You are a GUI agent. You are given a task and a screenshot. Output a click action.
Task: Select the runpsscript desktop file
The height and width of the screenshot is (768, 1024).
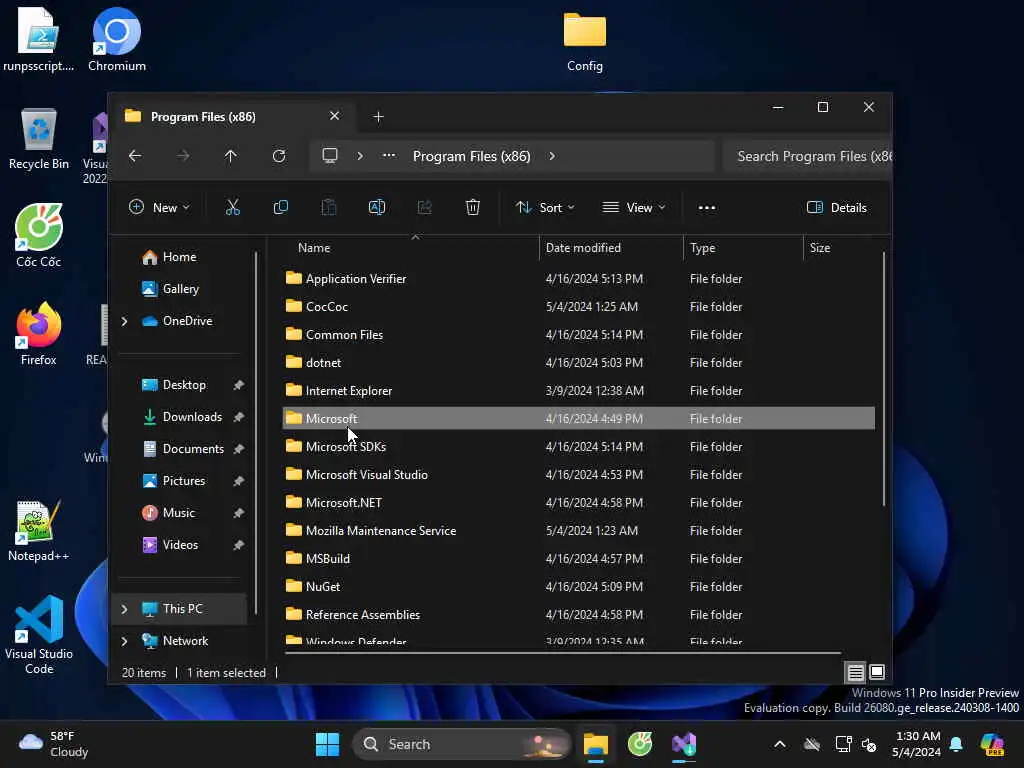pyautogui.click(x=39, y=39)
